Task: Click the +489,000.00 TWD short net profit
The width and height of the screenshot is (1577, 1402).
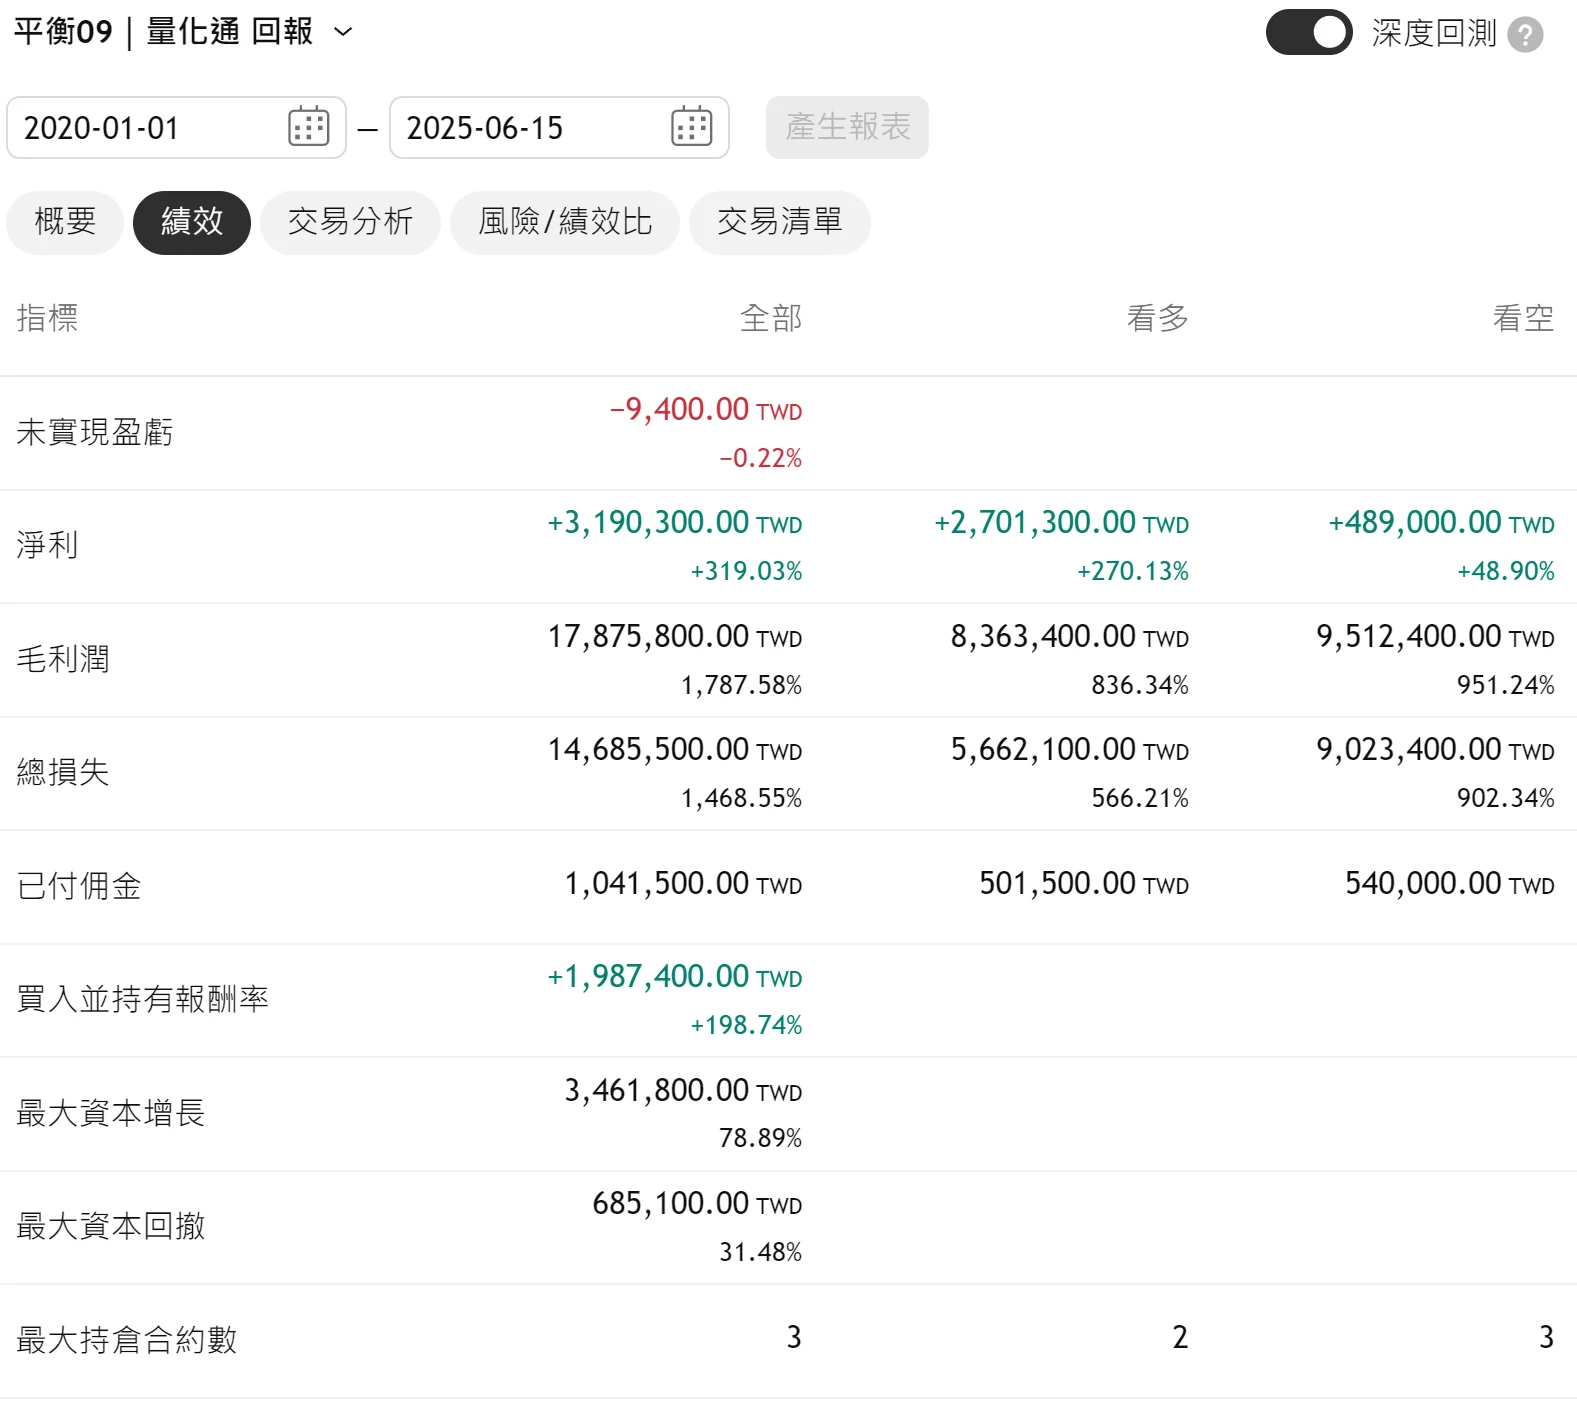Action: (x=1442, y=522)
